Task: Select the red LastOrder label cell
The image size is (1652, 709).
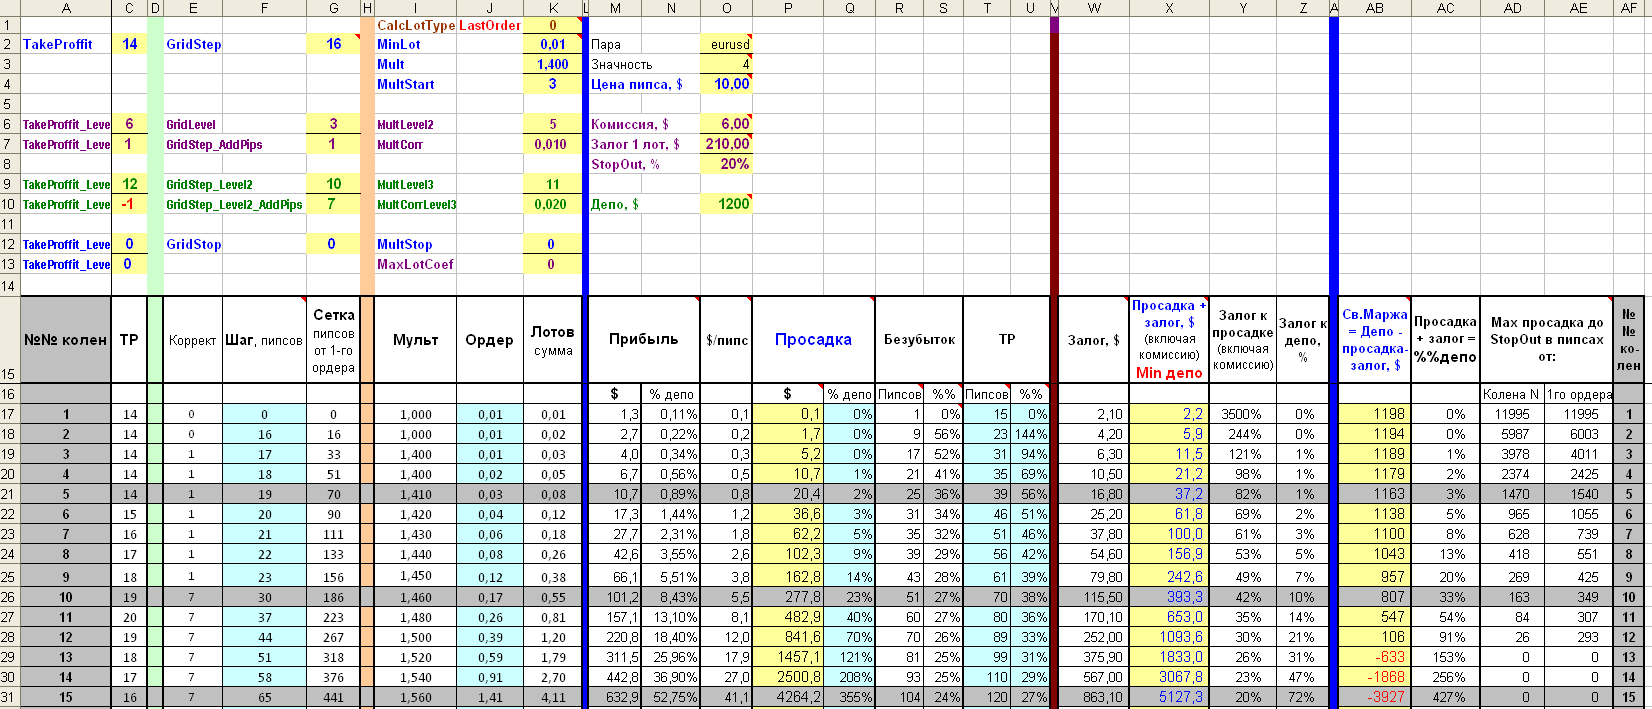Action: 490,26
